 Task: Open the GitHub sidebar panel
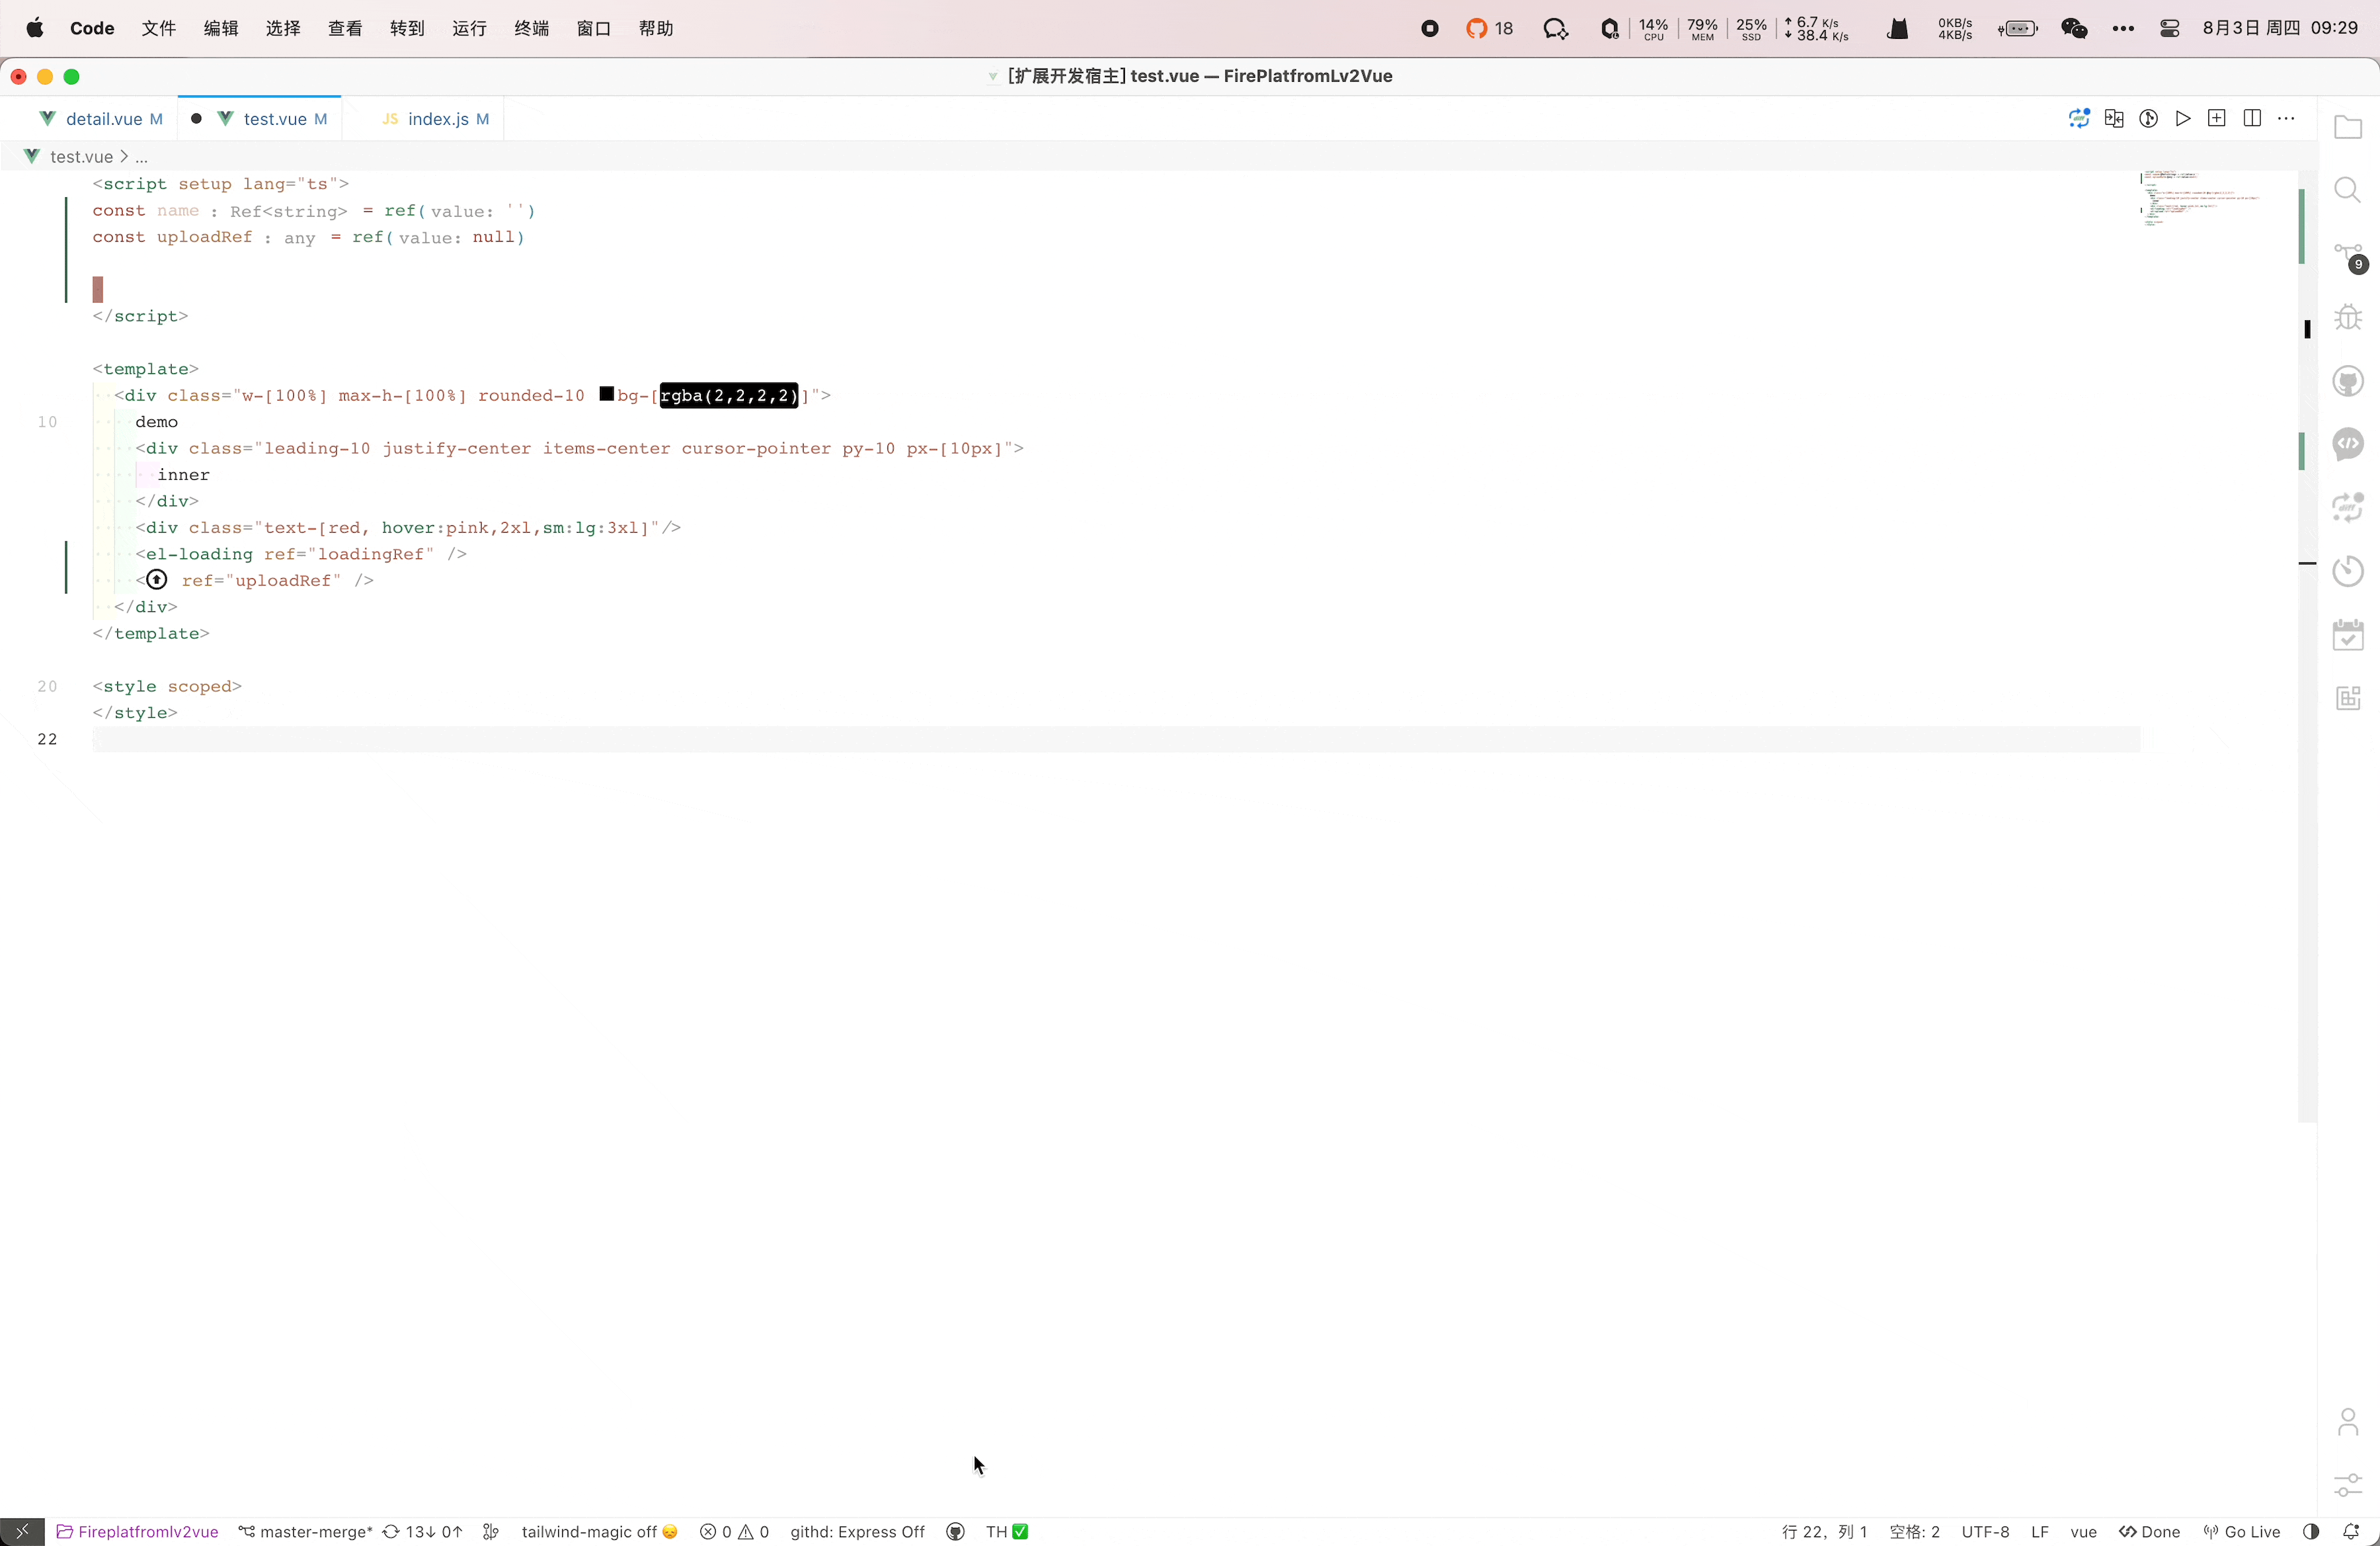tap(2349, 380)
